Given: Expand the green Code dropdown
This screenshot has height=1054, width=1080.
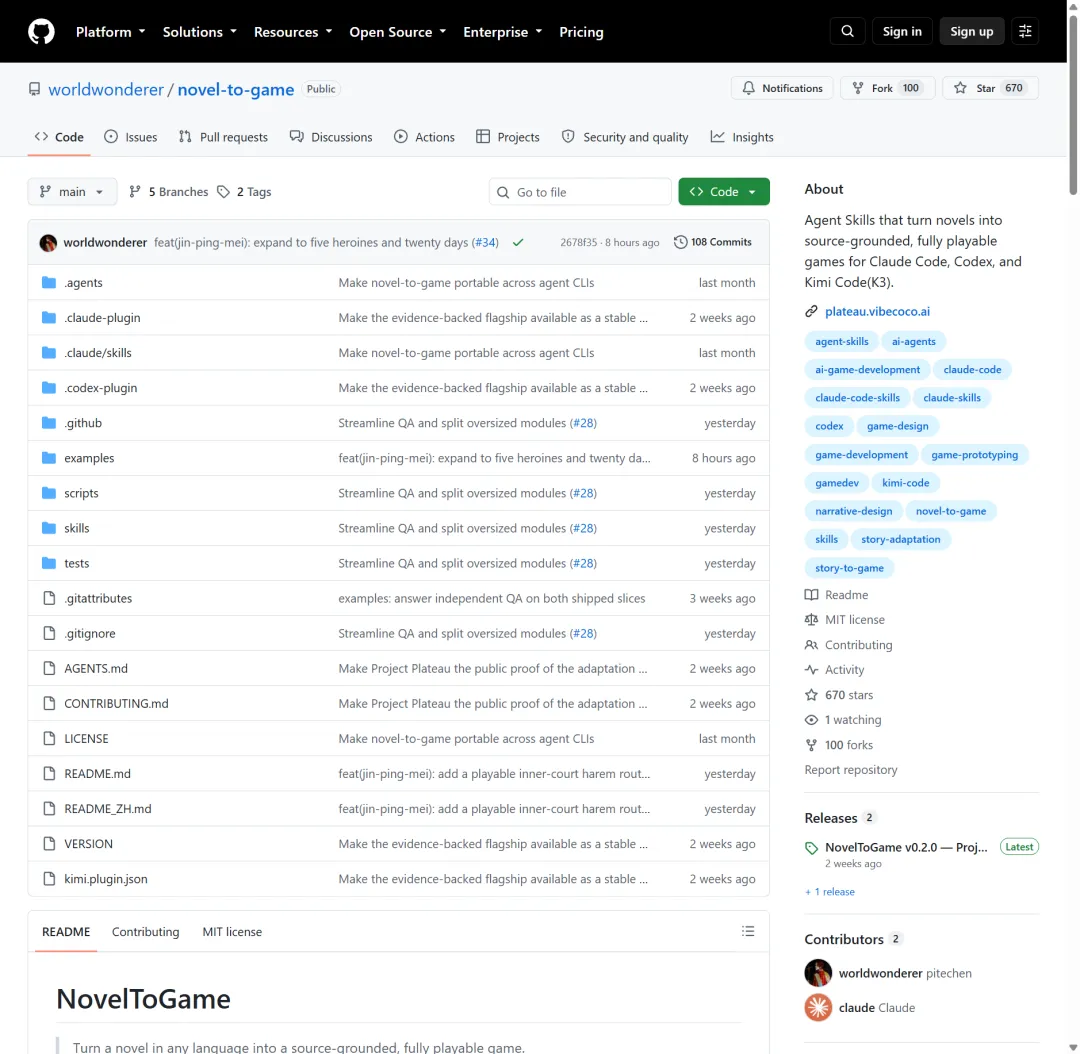Looking at the screenshot, I should (x=724, y=192).
